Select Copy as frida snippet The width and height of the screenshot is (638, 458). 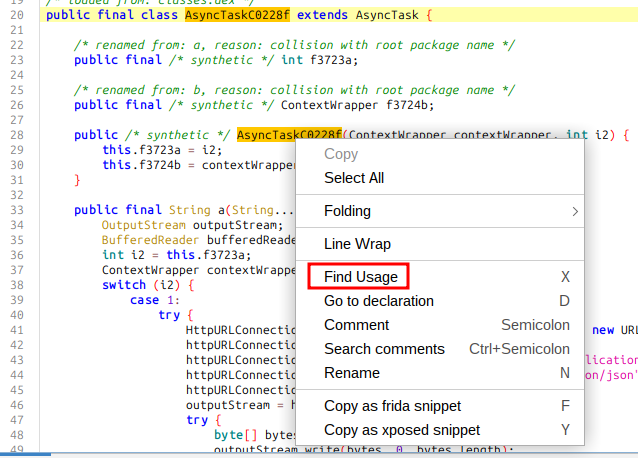pyautogui.click(x=393, y=406)
